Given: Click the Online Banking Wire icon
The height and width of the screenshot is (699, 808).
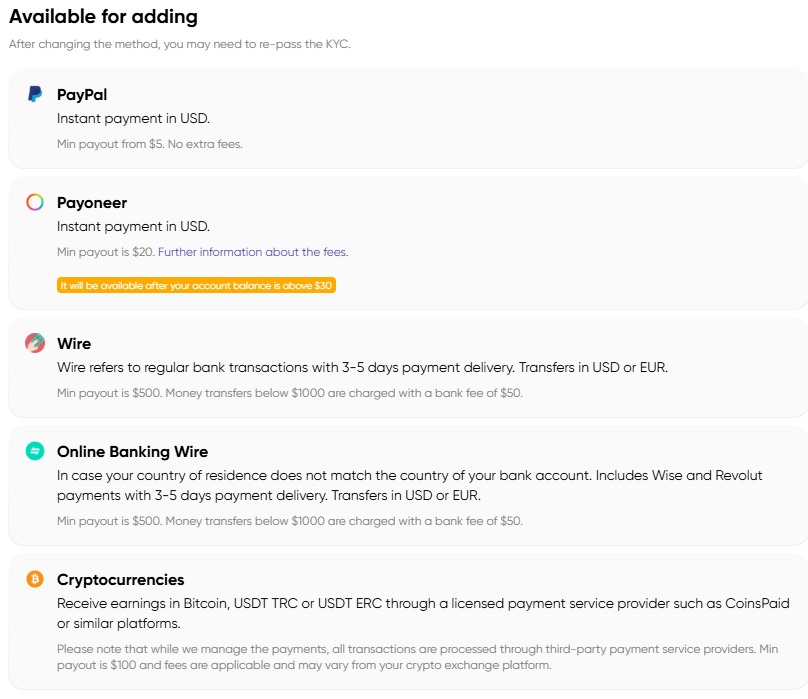Looking at the screenshot, I should point(34,451).
